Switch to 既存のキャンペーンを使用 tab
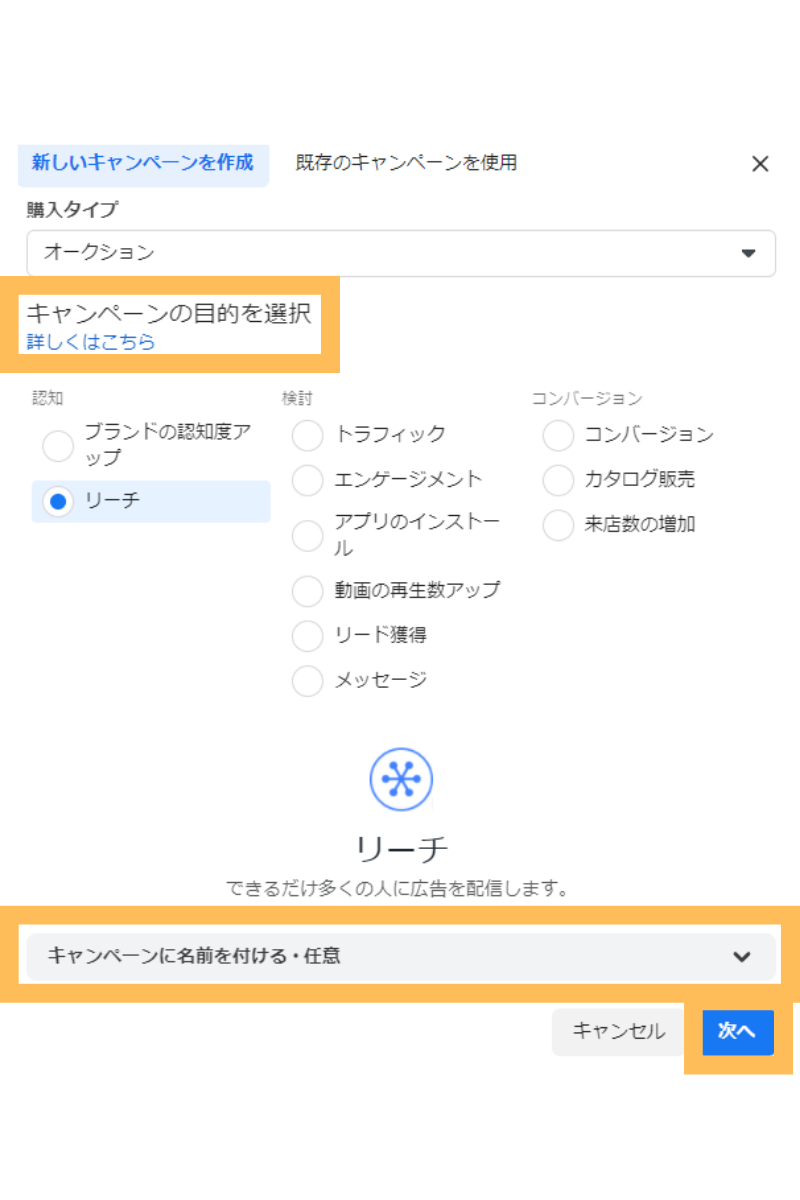The width and height of the screenshot is (800, 1200). pos(406,163)
